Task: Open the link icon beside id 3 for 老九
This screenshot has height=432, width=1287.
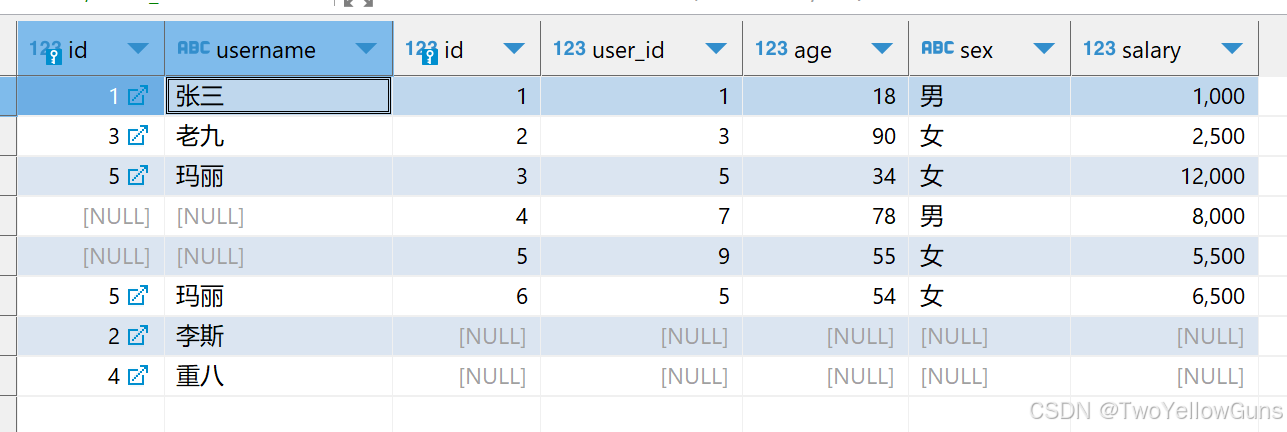Action: (138, 136)
